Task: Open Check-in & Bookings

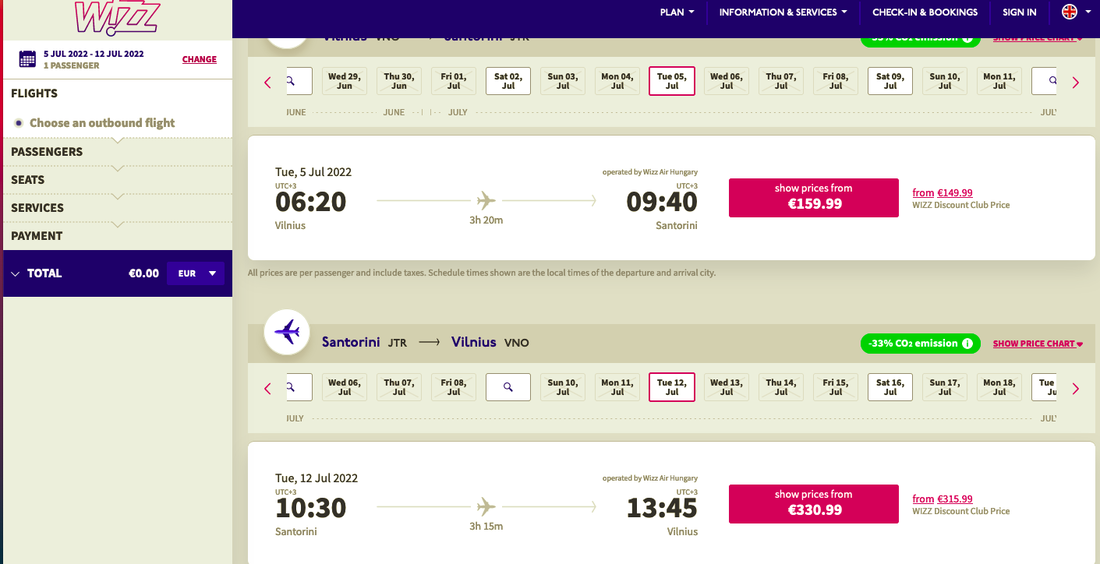Action: pos(925,12)
